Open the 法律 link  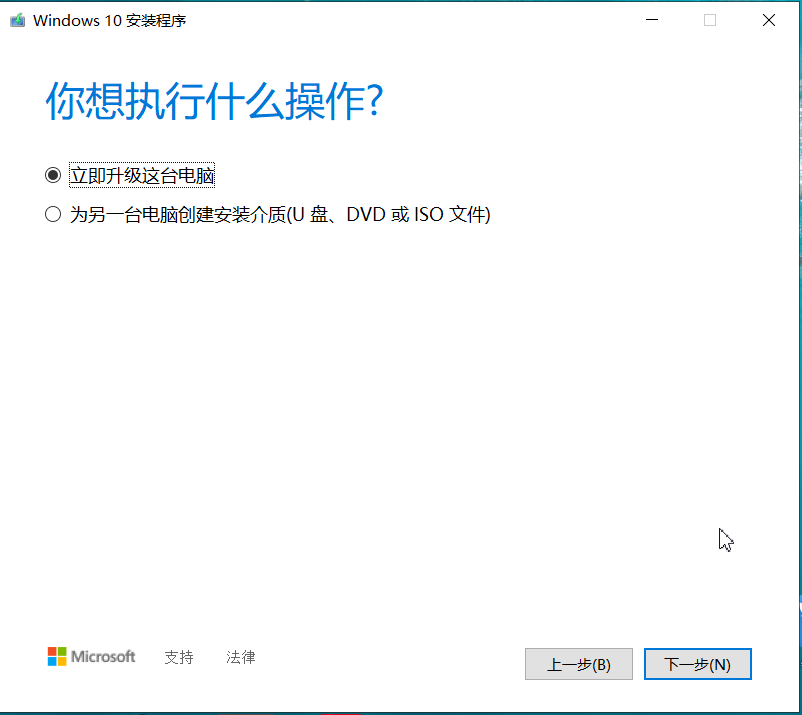(240, 657)
